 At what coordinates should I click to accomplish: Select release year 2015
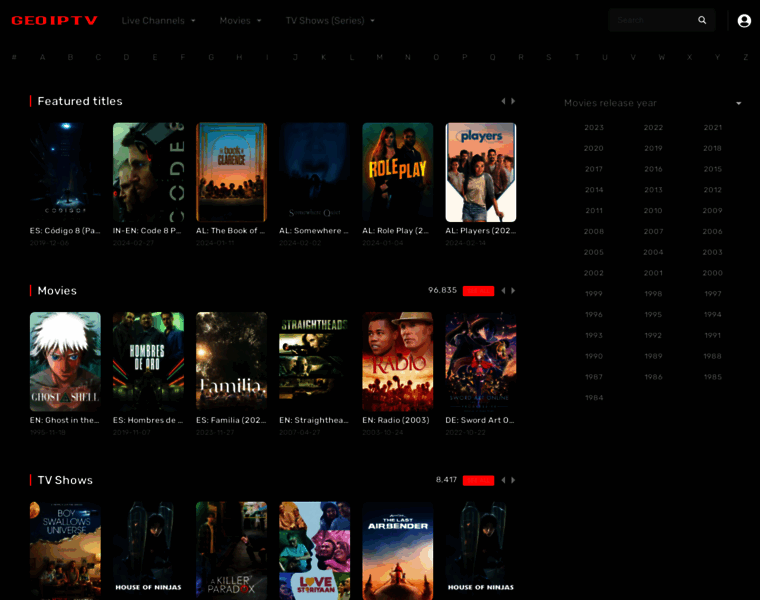point(712,169)
